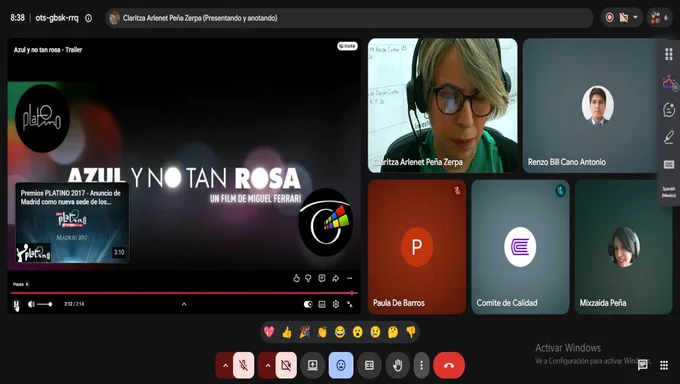
Task: Click the recording indicator icon
Action: 609,18
